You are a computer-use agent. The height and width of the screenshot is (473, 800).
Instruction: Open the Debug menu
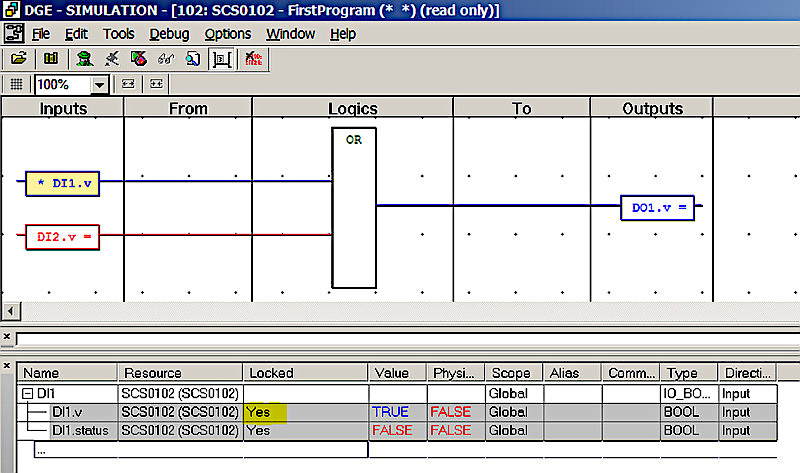[169, 34]
